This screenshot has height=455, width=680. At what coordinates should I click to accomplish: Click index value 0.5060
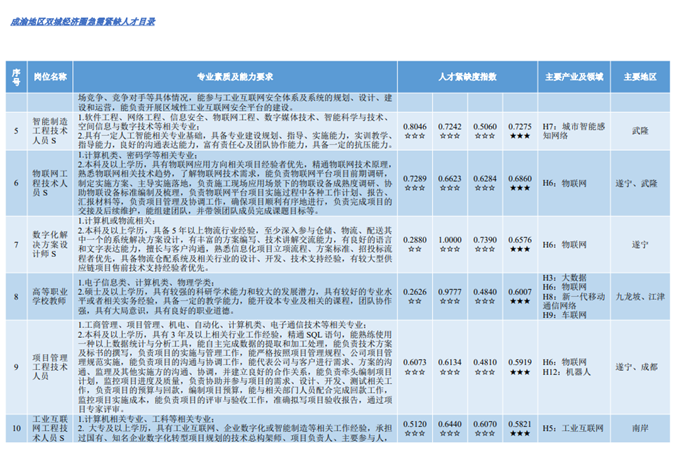(x=485, y=126)
